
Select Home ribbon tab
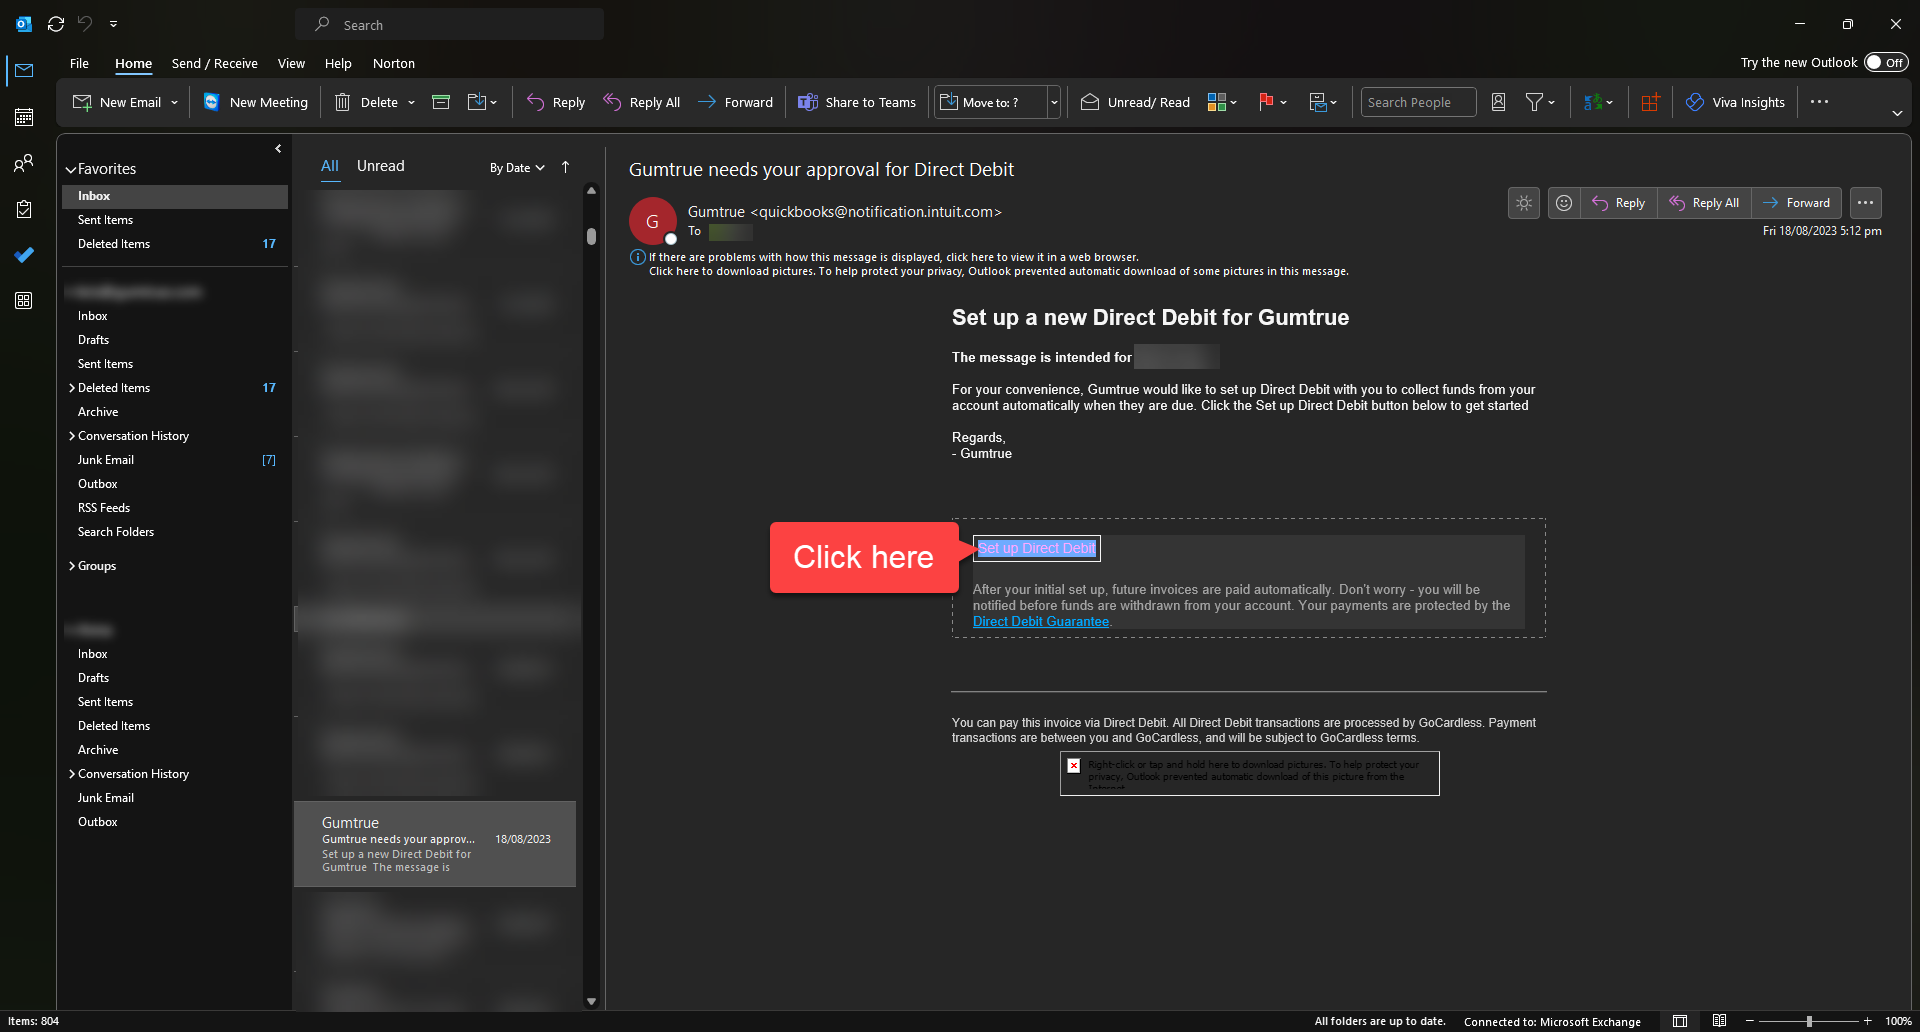click(133, 63)
